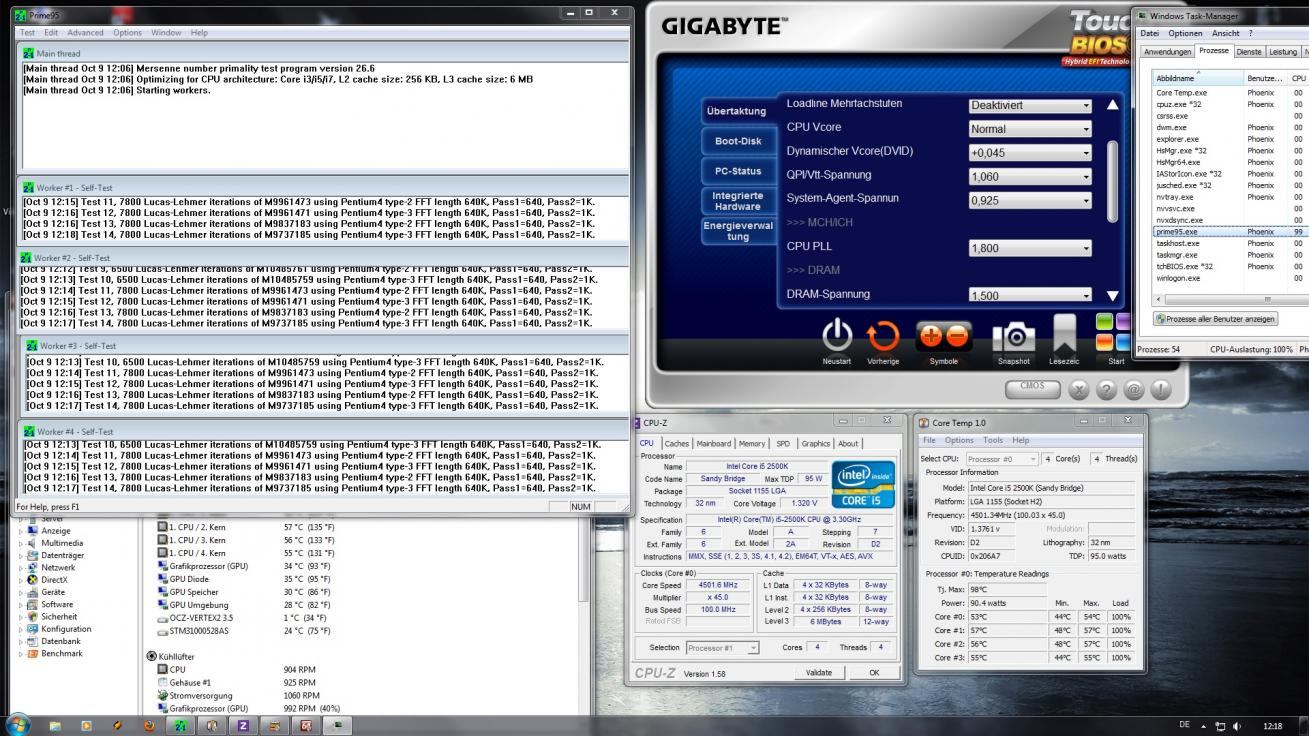
Task: Switch to the Memory tab in CPU-Z
Action: click(x=752, y=443)
